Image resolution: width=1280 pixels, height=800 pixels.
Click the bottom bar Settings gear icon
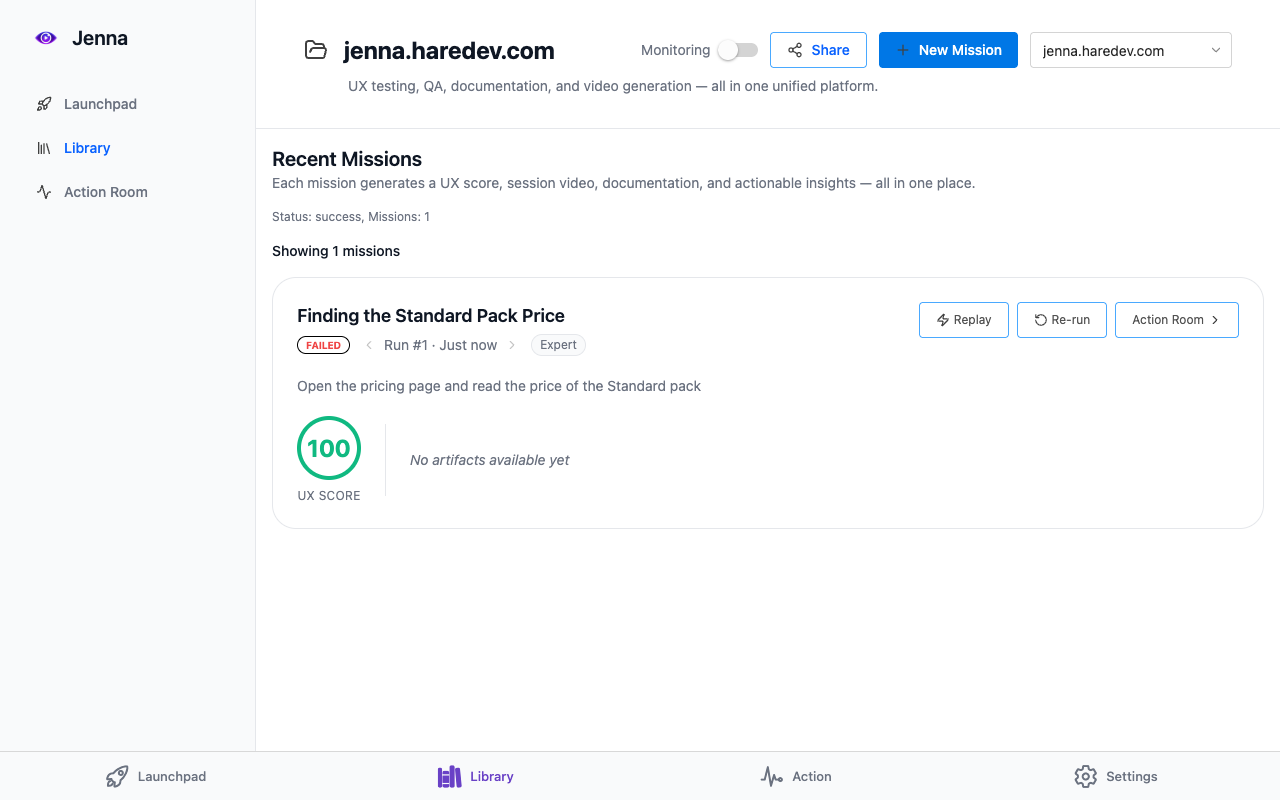tap(1086, 776)
